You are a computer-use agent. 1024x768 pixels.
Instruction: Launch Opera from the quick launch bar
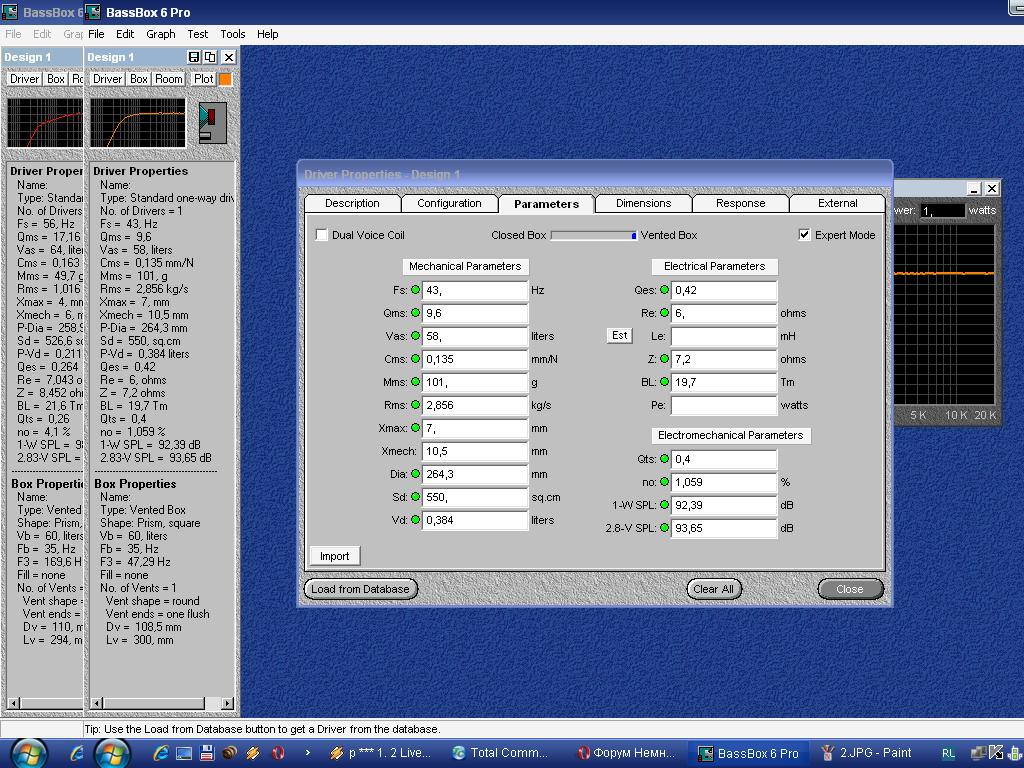278,753
